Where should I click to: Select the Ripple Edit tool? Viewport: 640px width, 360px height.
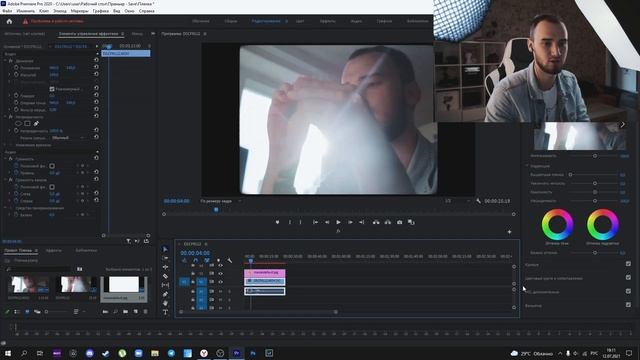click(165, 267)
